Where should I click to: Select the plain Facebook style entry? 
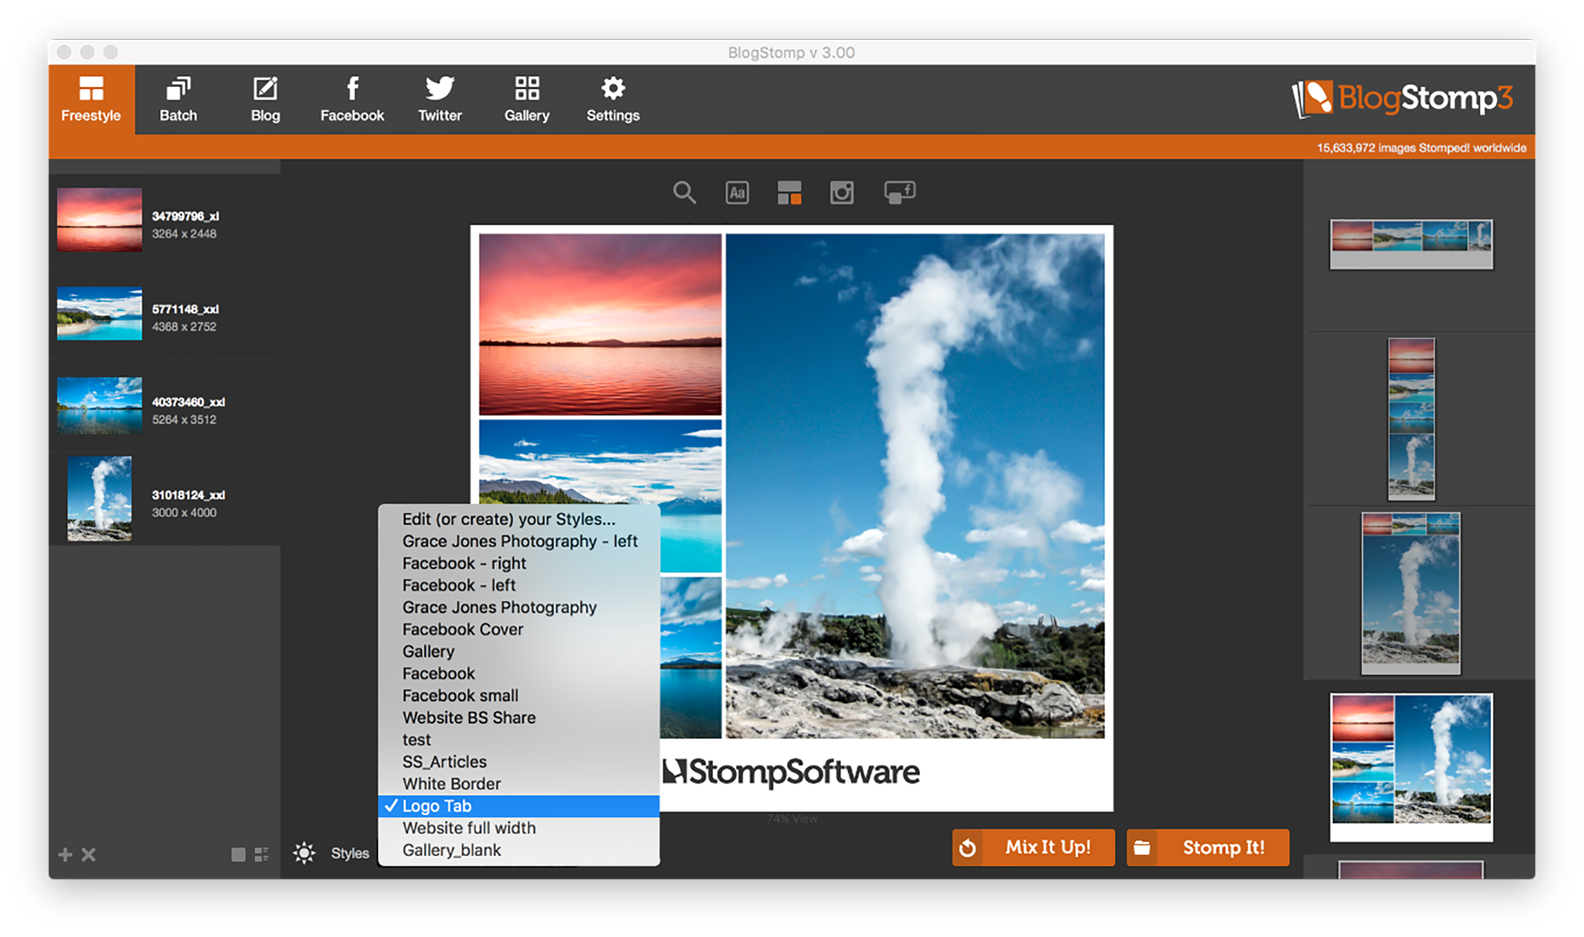[x=519, y=673]
